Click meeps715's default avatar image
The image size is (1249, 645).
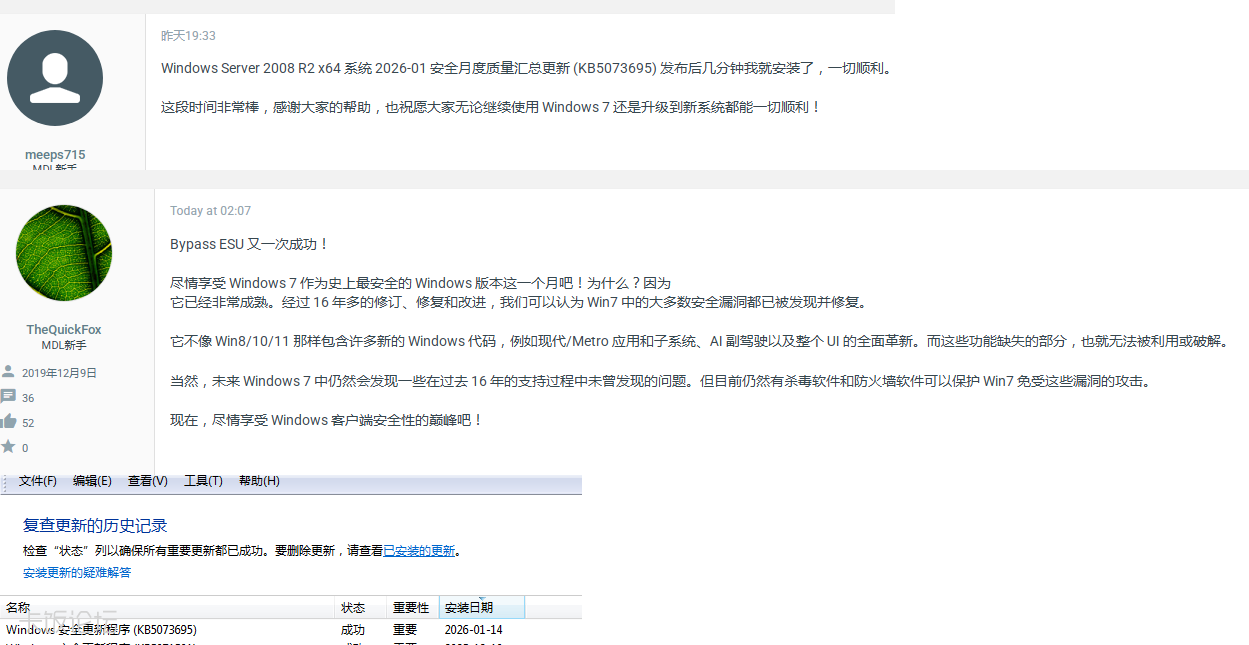55,78
